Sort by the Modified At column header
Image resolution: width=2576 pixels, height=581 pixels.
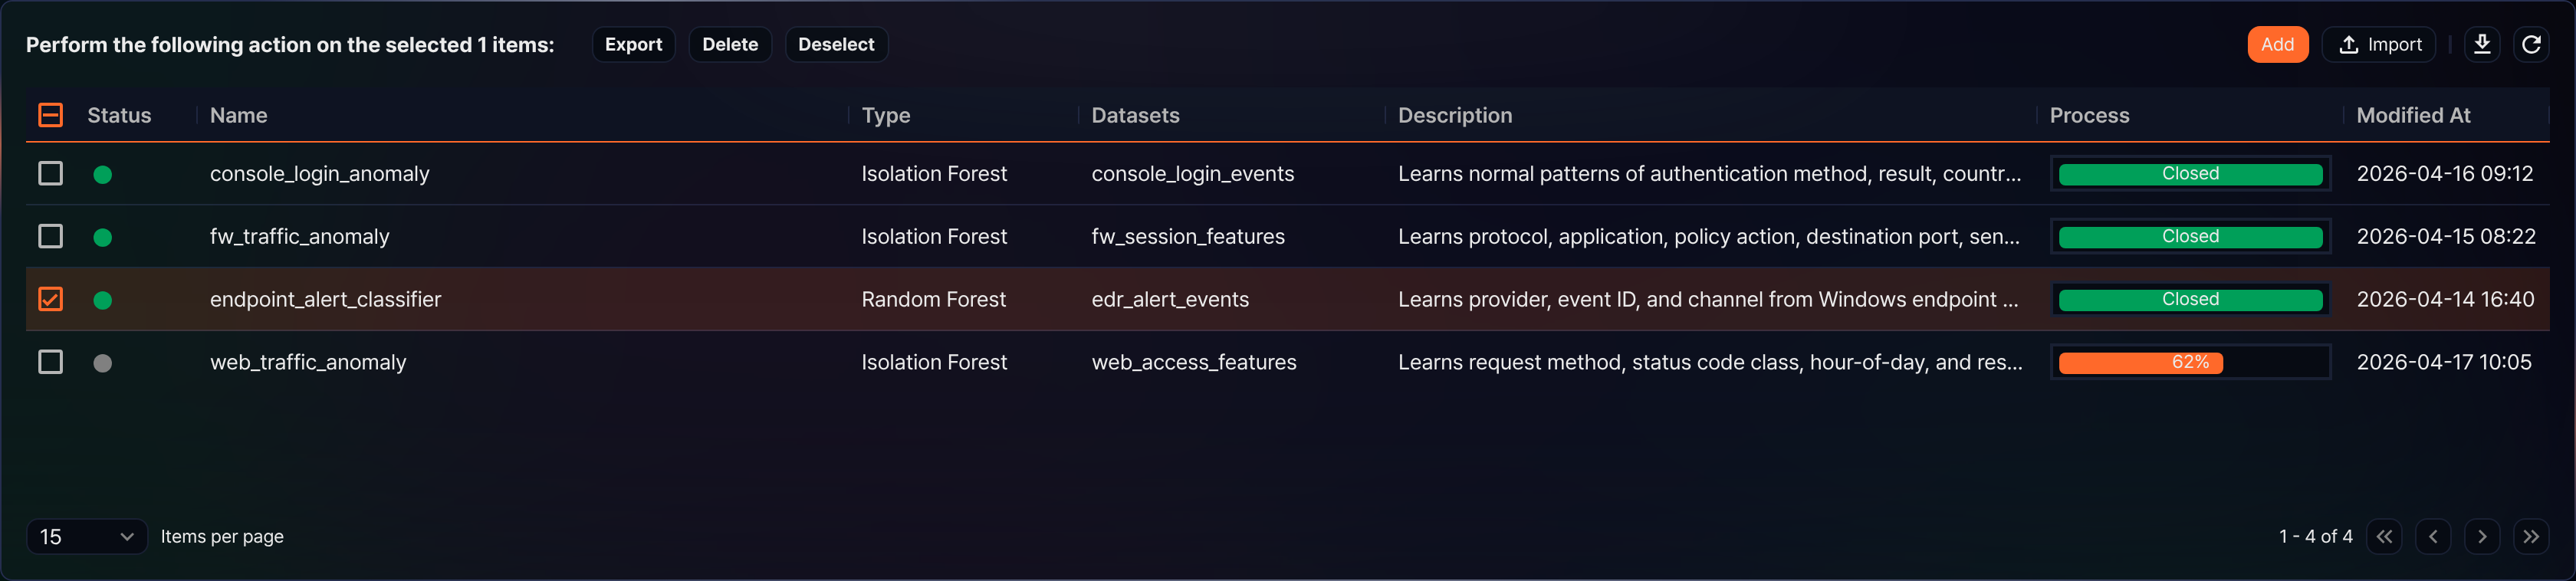point(2413,115)
